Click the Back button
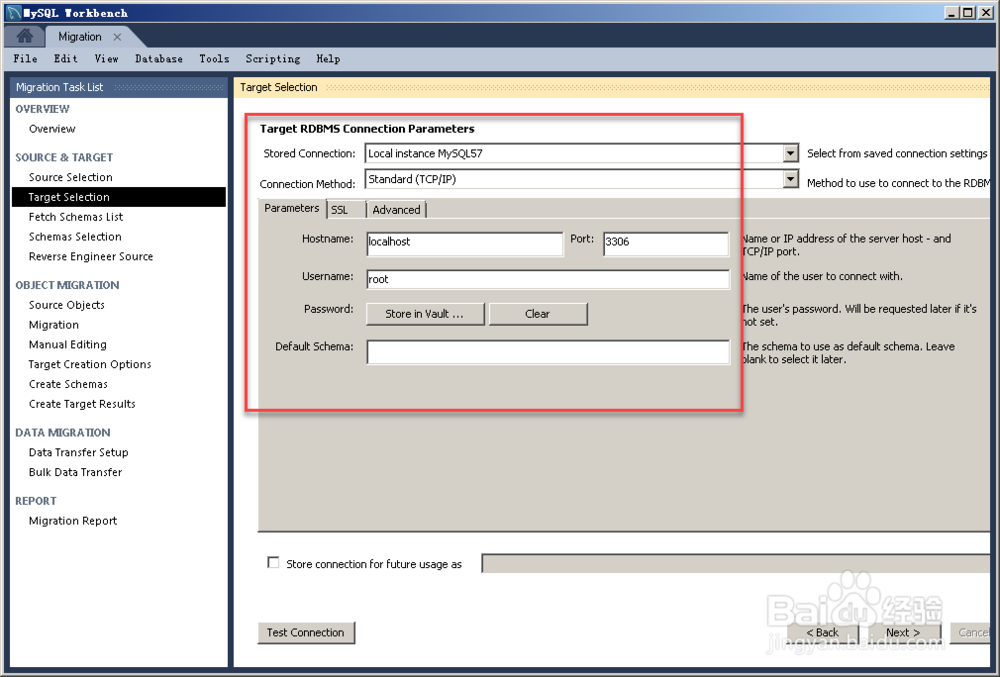Image resolution: width=1000 pixels, height=677 pixels. [823, 632]
